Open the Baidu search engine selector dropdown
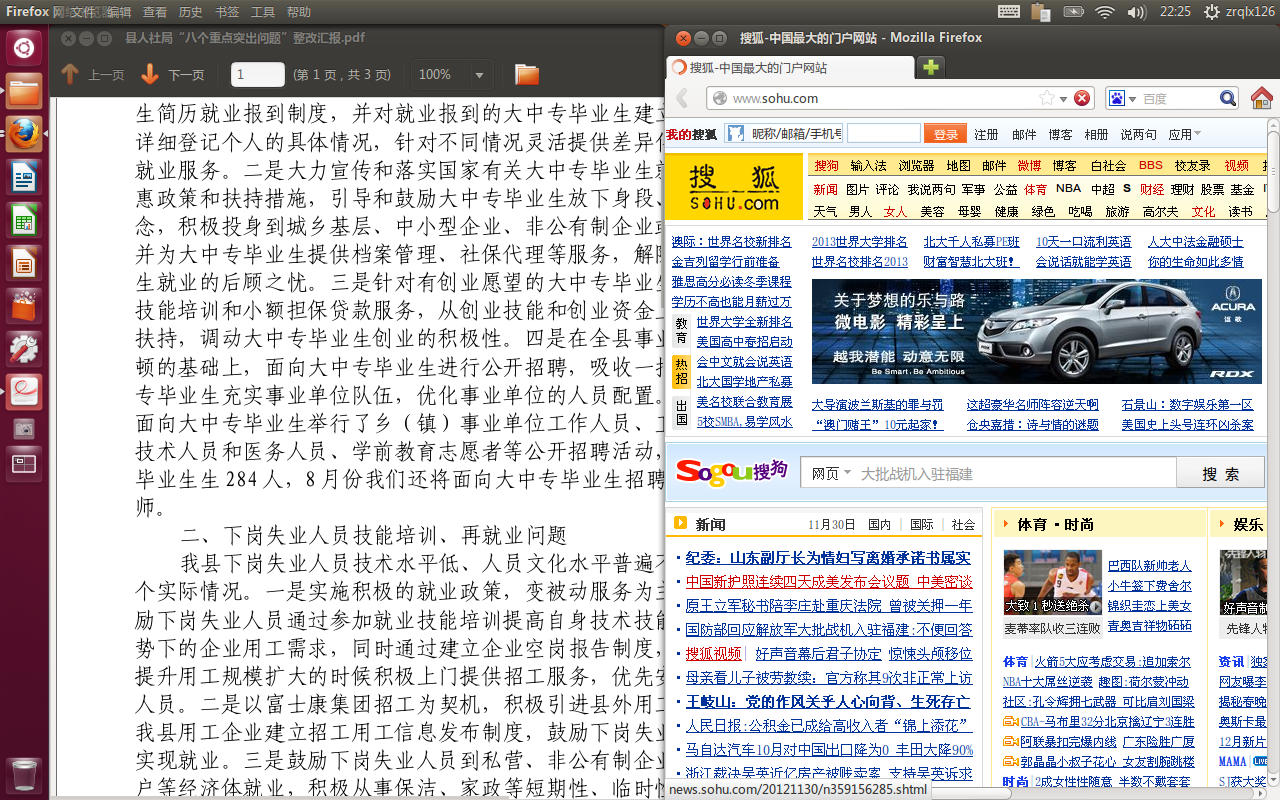The image size is (1280, 800). [1122, 98]
